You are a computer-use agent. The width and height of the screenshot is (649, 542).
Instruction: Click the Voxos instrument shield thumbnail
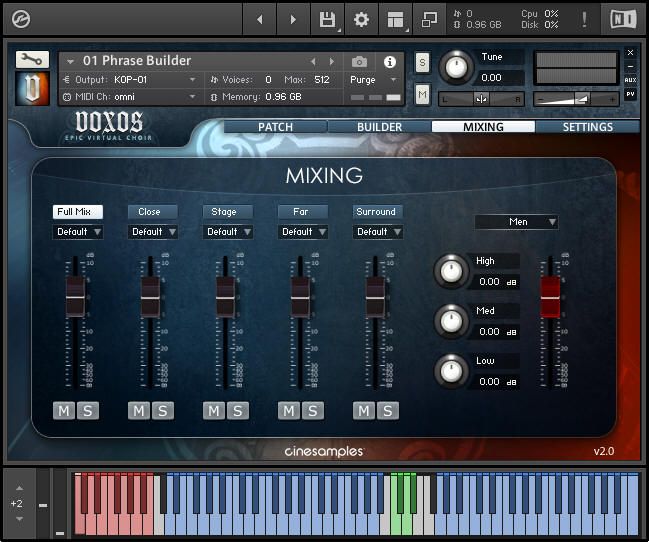[32, 88]
